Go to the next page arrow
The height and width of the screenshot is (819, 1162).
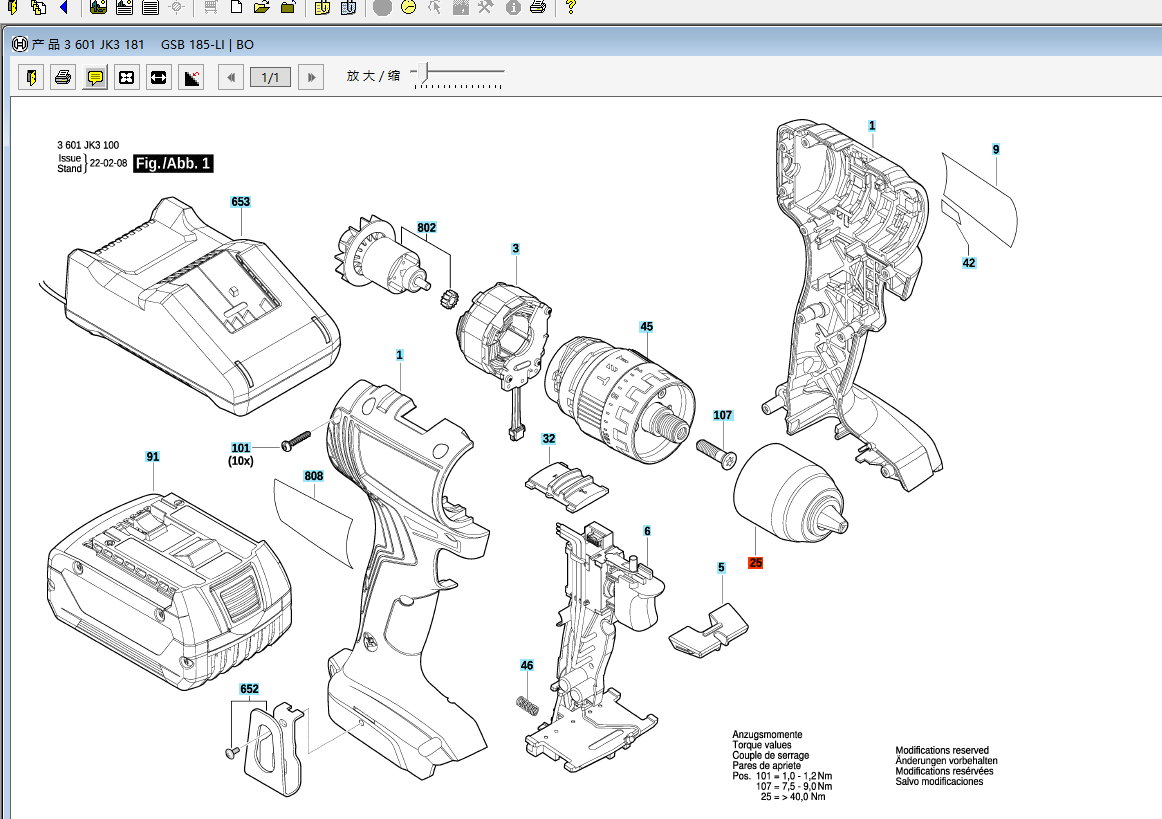click(x=311, y=77)
